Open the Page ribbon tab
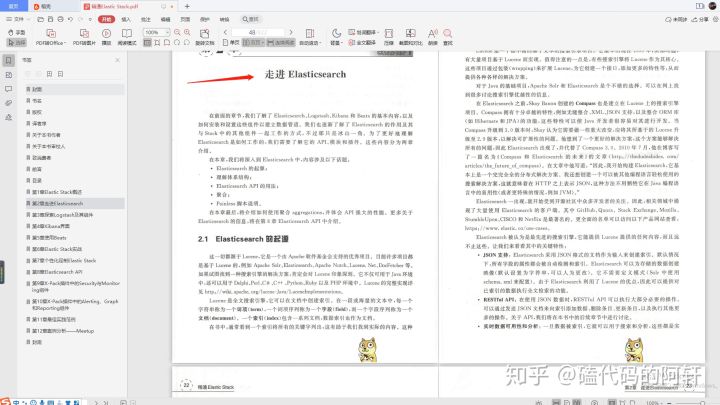The height and width of the screenshot is (405, 720). 185,19
